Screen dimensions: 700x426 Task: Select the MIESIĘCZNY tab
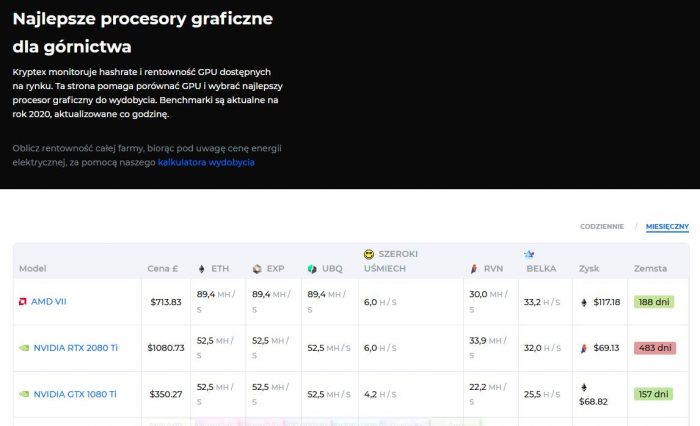click(667, 226)
